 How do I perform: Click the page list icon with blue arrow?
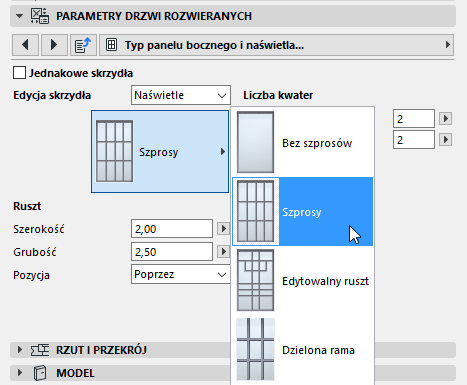click(x=83, y=45)
